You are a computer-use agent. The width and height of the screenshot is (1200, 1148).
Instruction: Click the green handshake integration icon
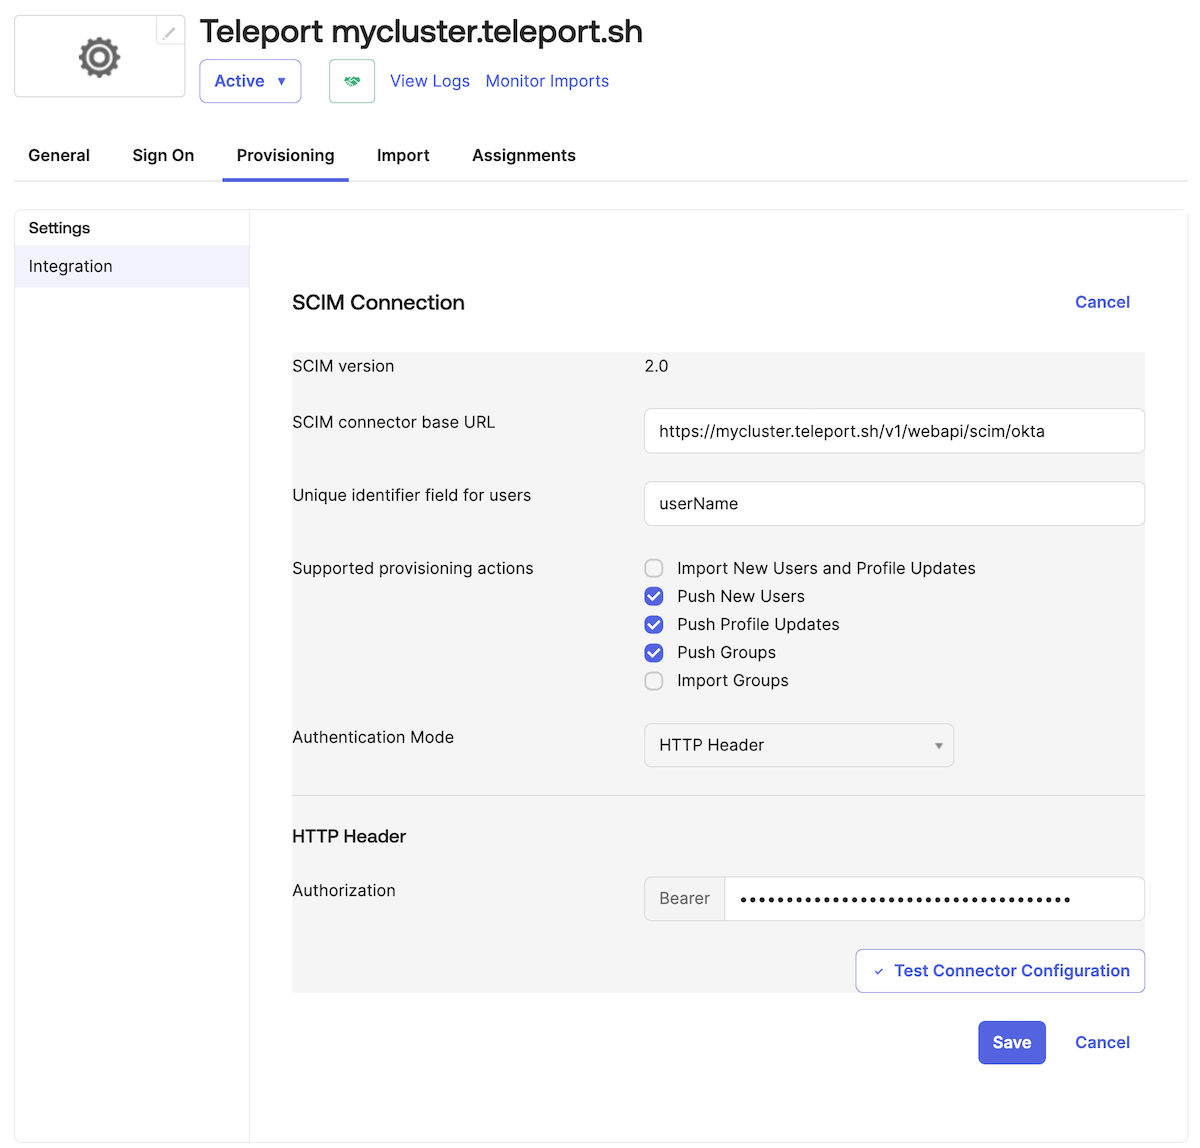click(352, 81)
